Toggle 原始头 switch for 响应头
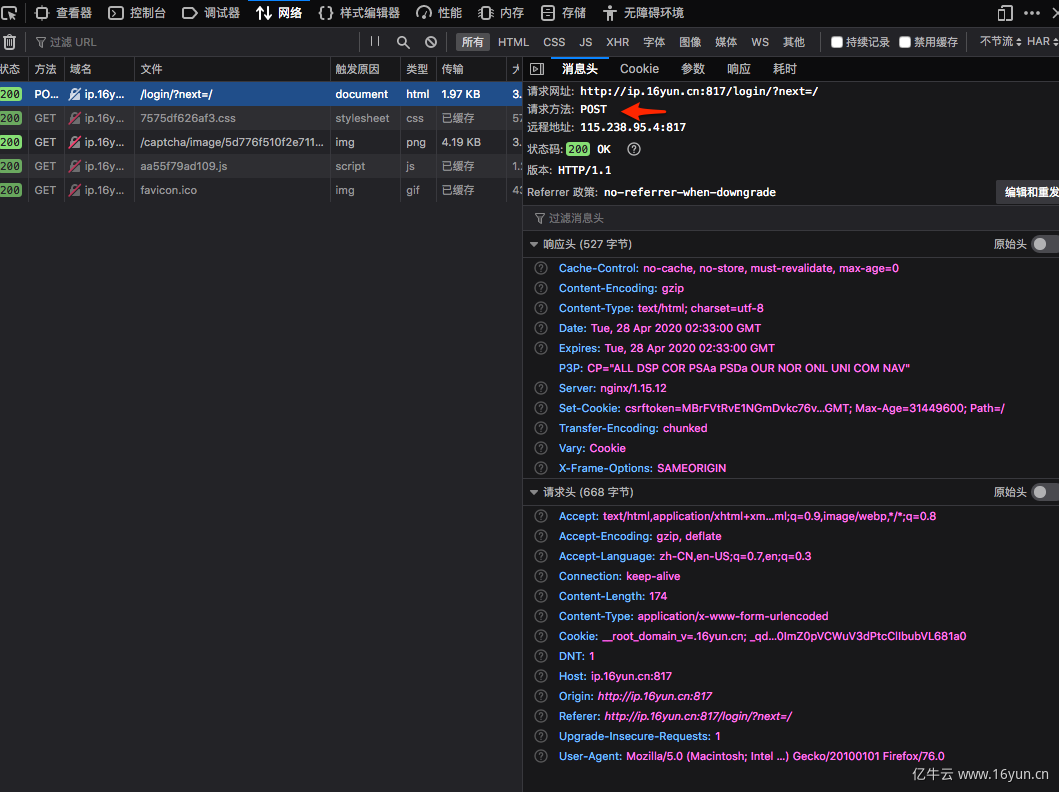 pyautogui.click(x=1044, y=244)
